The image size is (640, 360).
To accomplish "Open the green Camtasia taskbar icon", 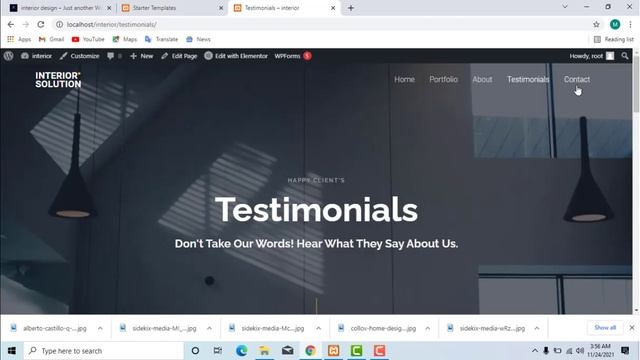I will click(356, 351).
